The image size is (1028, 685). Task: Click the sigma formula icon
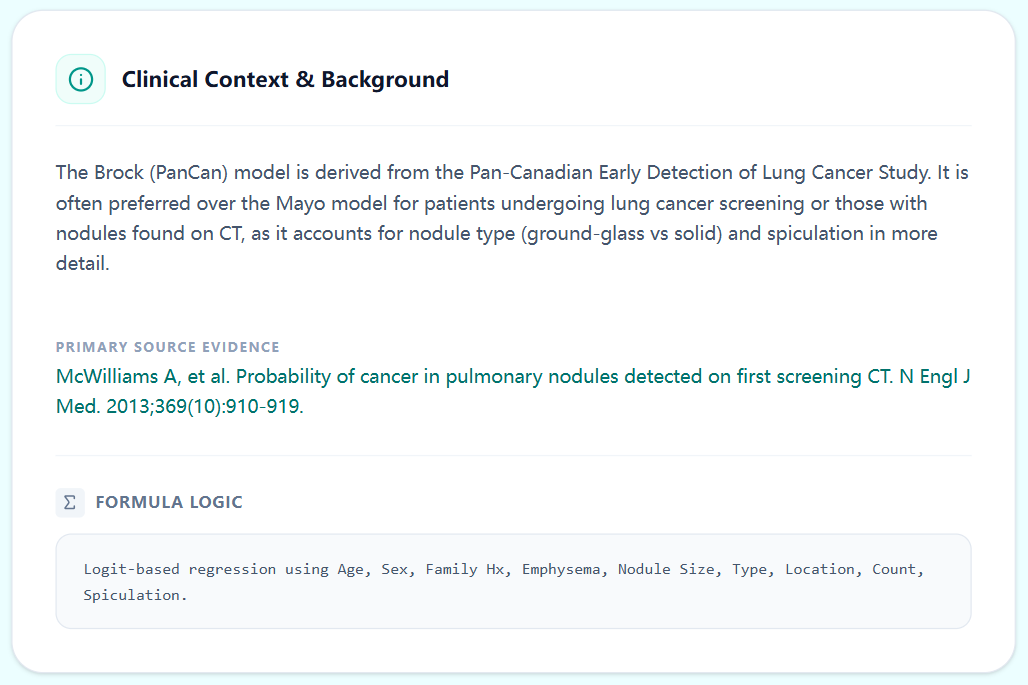click(x=69, y=502)
